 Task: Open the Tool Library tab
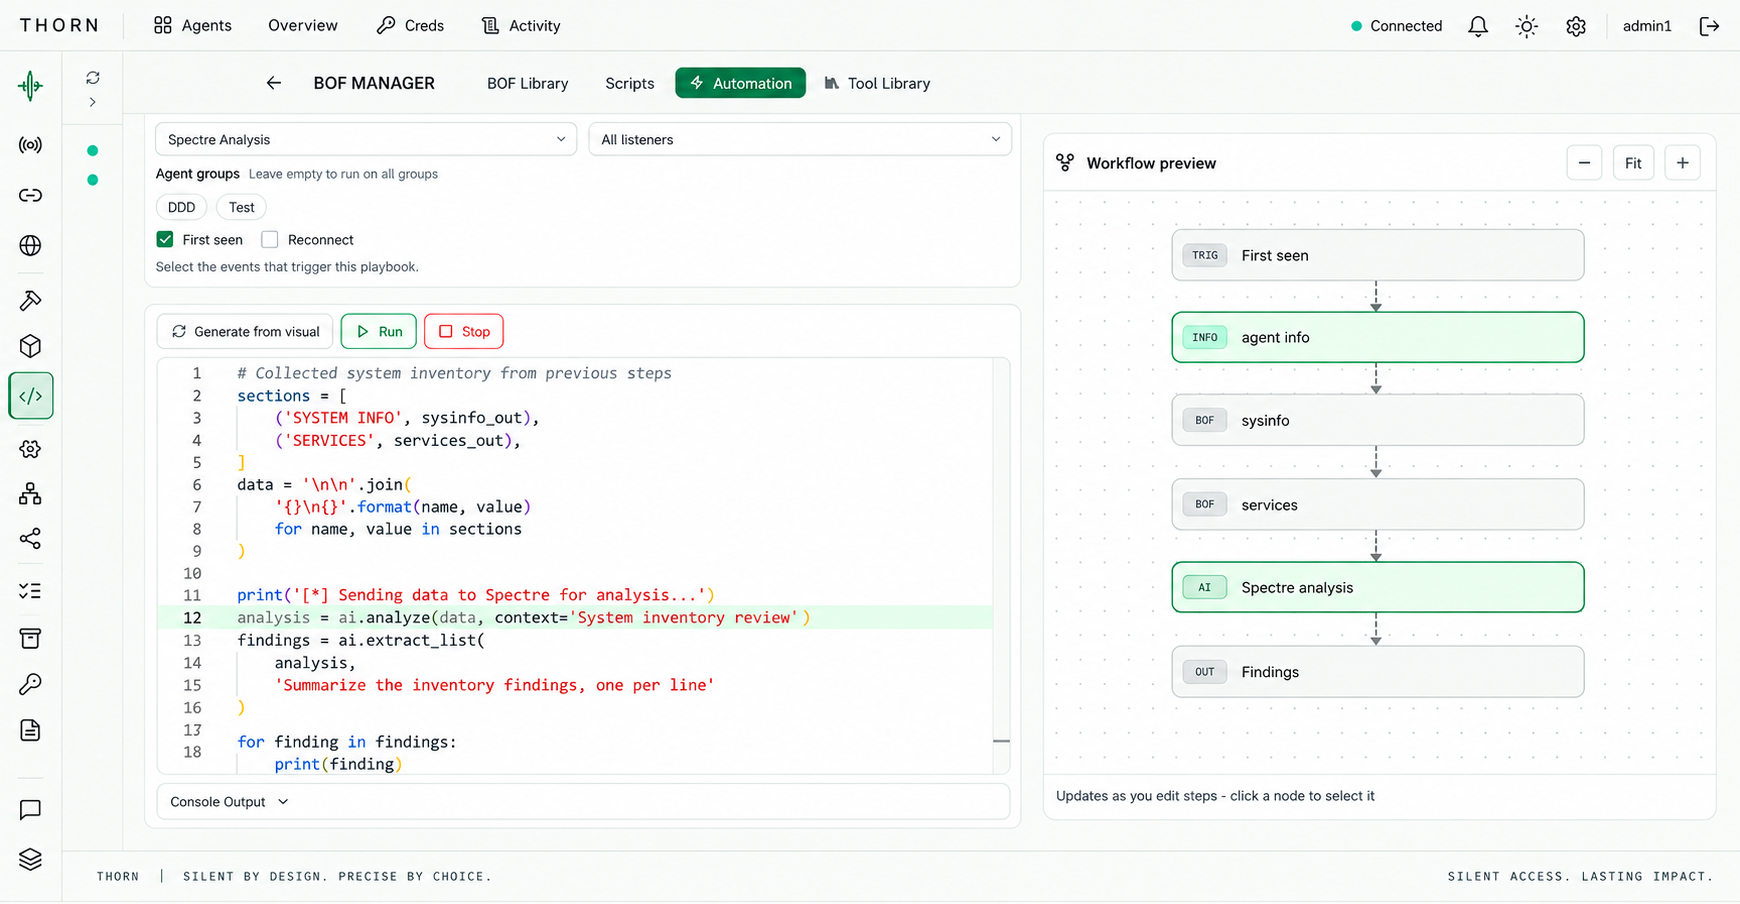coord(877,83)
